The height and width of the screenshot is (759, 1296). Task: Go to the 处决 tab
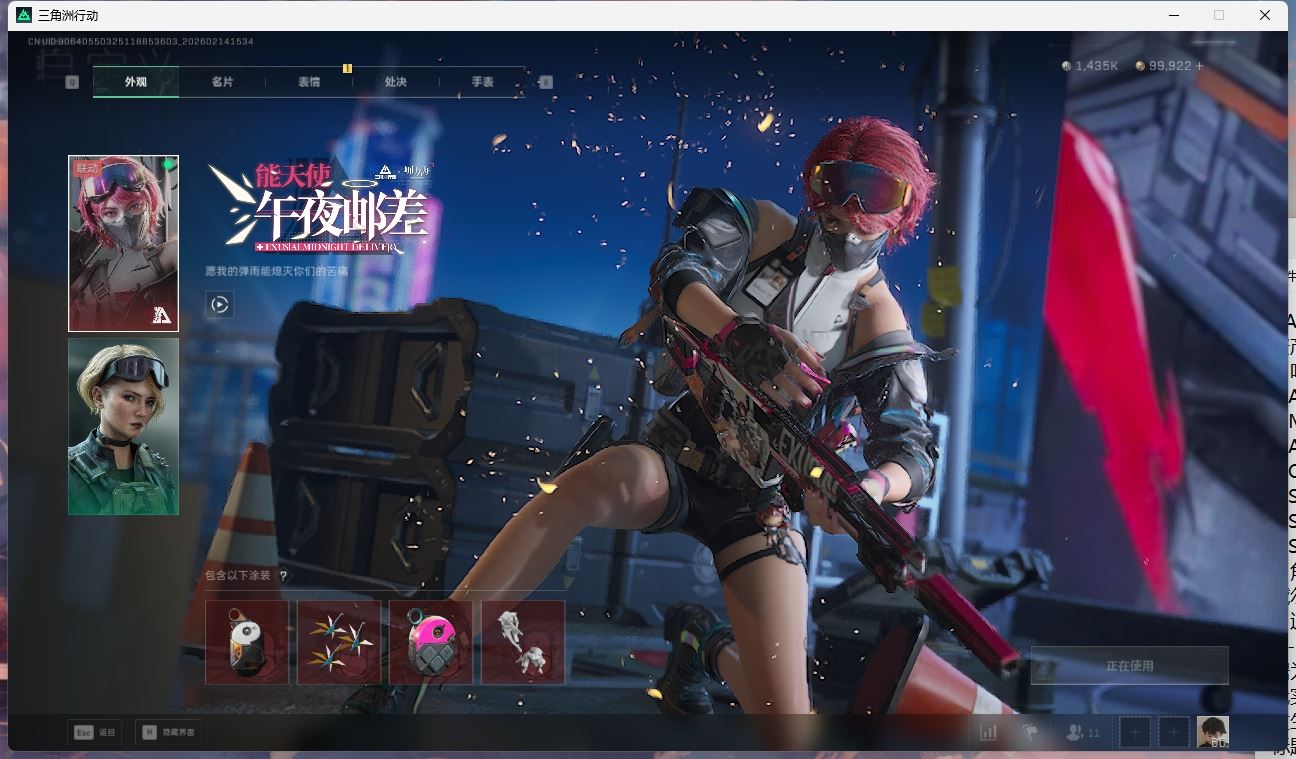point(396,82)
